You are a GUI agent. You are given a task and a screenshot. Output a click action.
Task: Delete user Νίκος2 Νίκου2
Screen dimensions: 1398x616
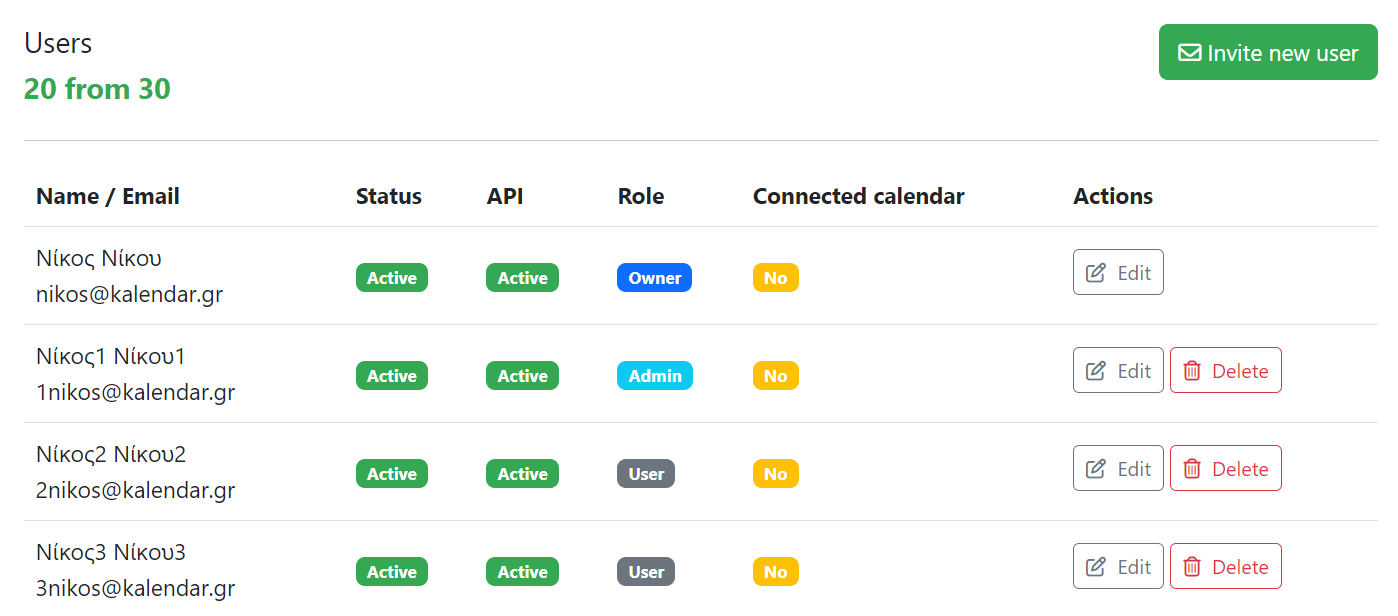(1225, 469)
